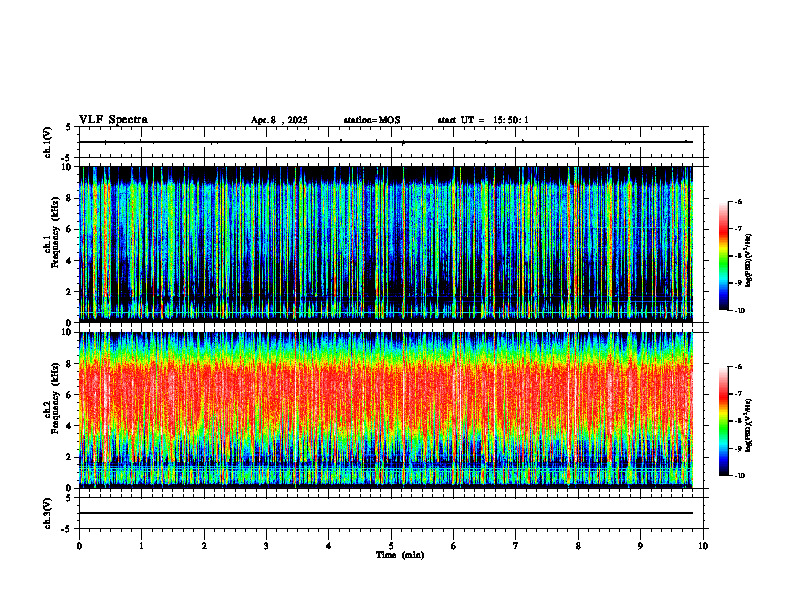The height and width of the screenshot is (612, 792).
Task: Select the date text "Apr. 8 , 2025"
Action: [279, 120]
